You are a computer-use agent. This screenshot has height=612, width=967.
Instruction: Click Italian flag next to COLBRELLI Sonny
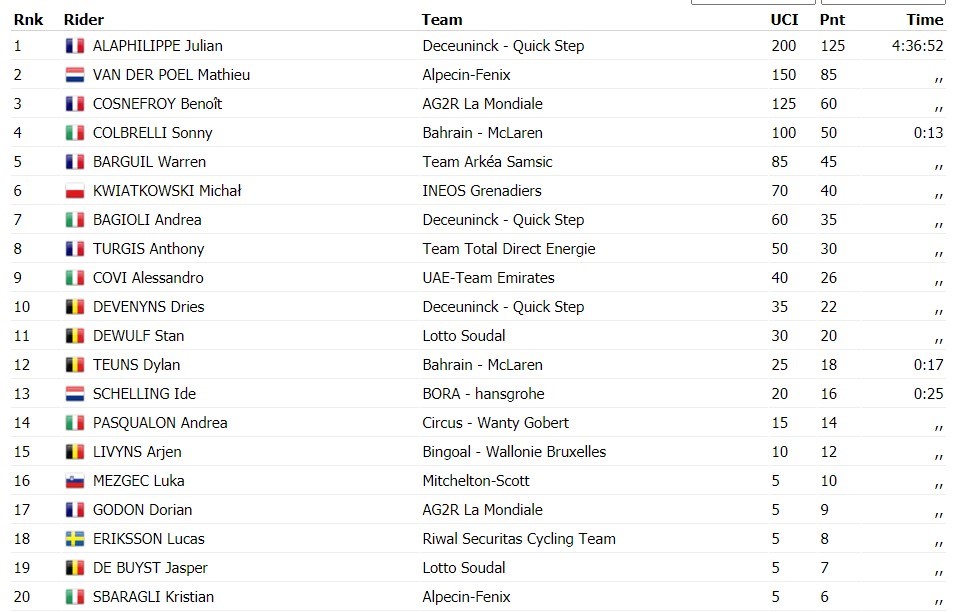click(75, 133)
